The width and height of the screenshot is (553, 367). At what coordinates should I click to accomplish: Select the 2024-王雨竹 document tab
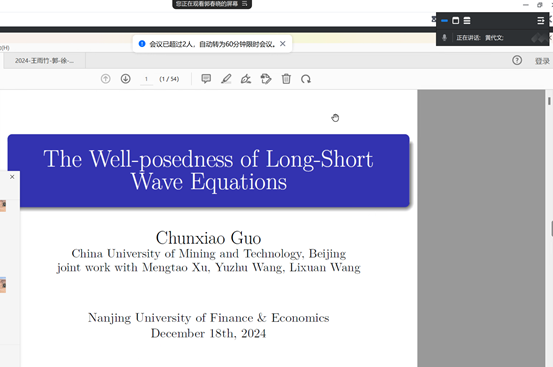(44, 61)
